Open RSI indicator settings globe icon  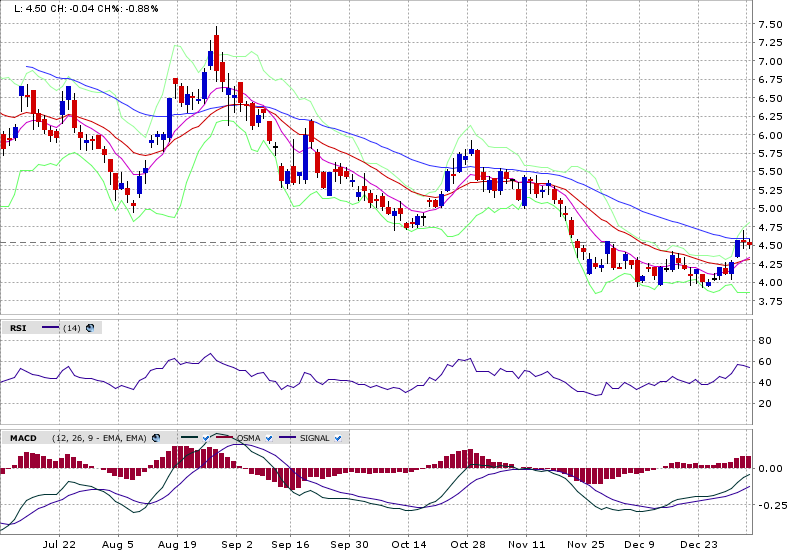point(90,328)
